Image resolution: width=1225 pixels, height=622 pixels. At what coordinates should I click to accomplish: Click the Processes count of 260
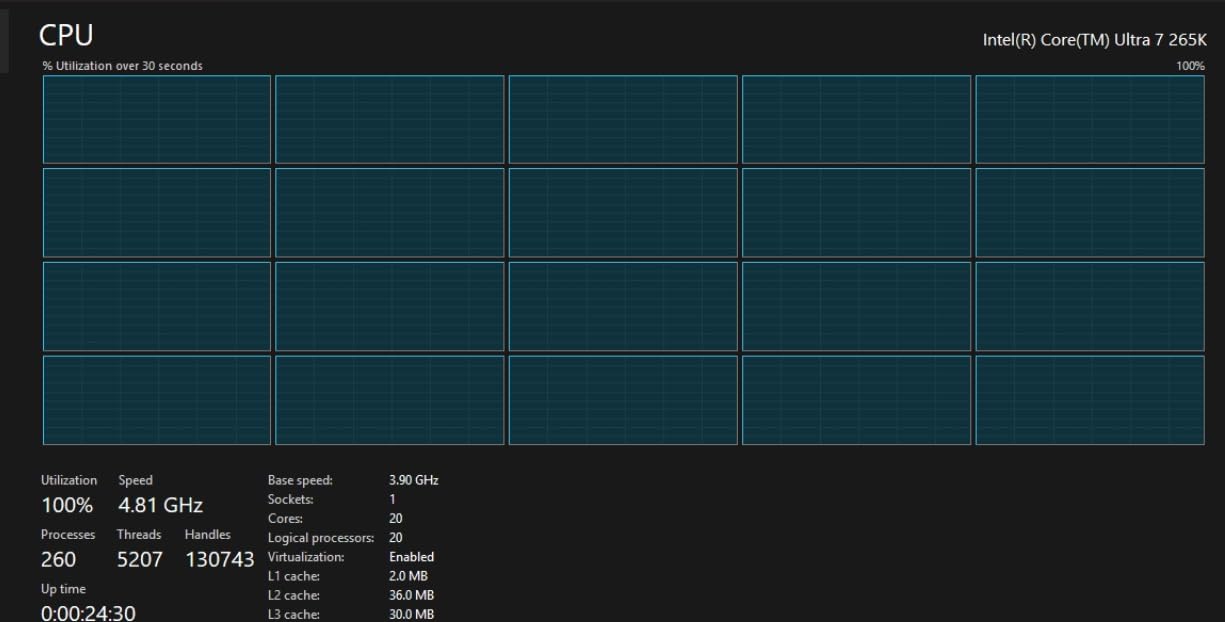(58, 560)
